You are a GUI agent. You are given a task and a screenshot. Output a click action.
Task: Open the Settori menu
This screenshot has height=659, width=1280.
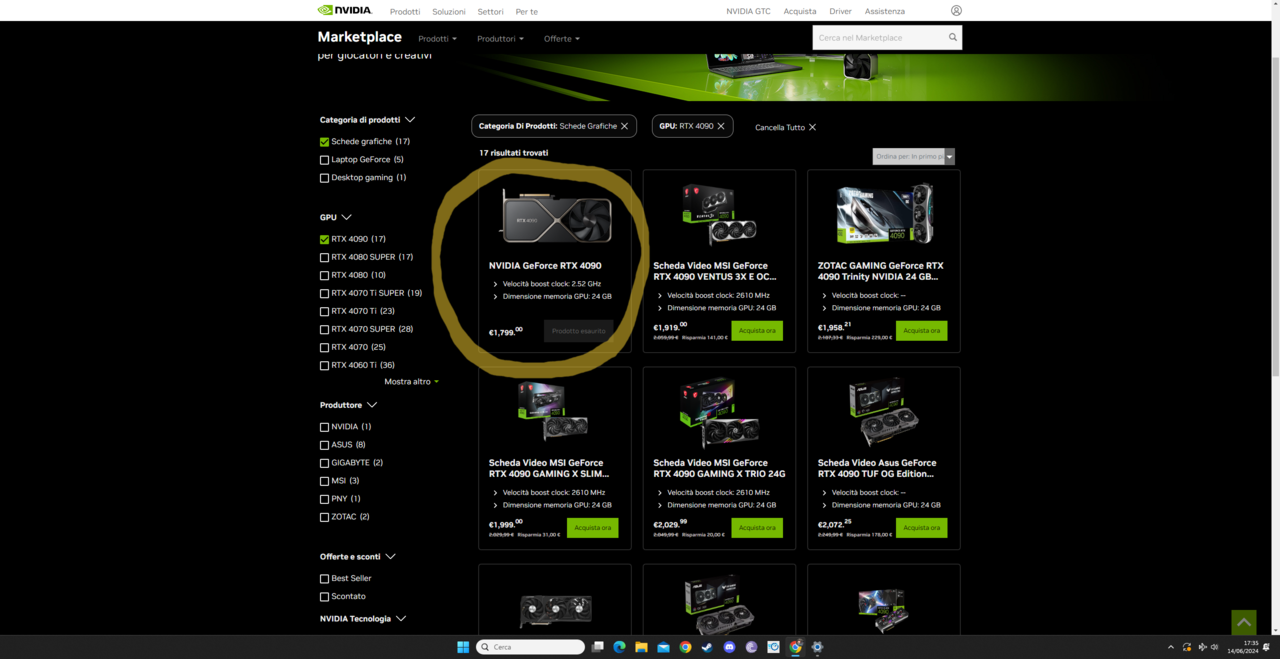coord(490,12)
